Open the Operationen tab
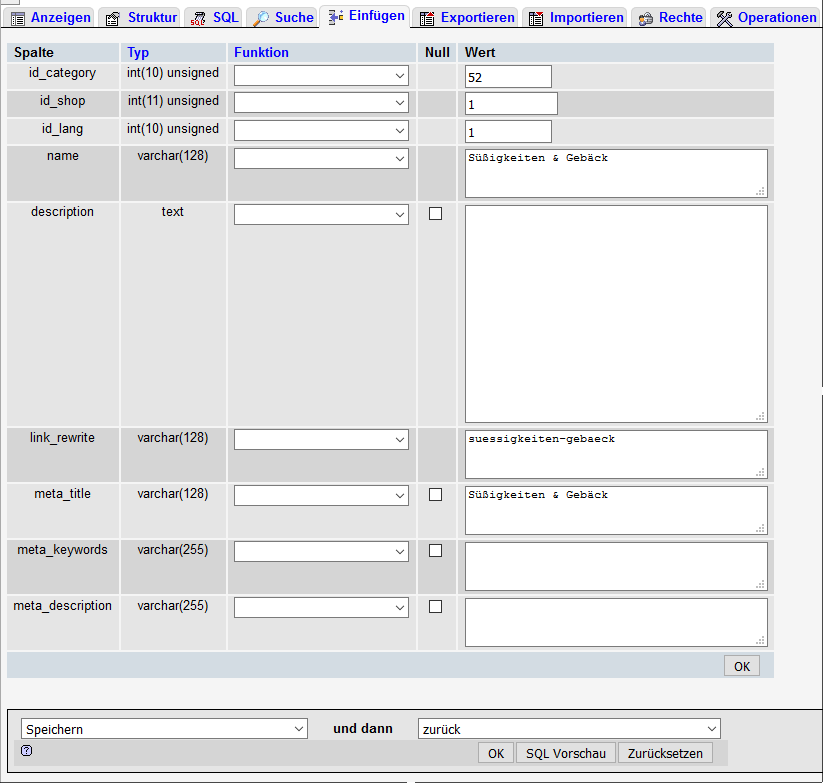This screenshot has height=783, width=823. pyautogui.click(x=766, y=18)
